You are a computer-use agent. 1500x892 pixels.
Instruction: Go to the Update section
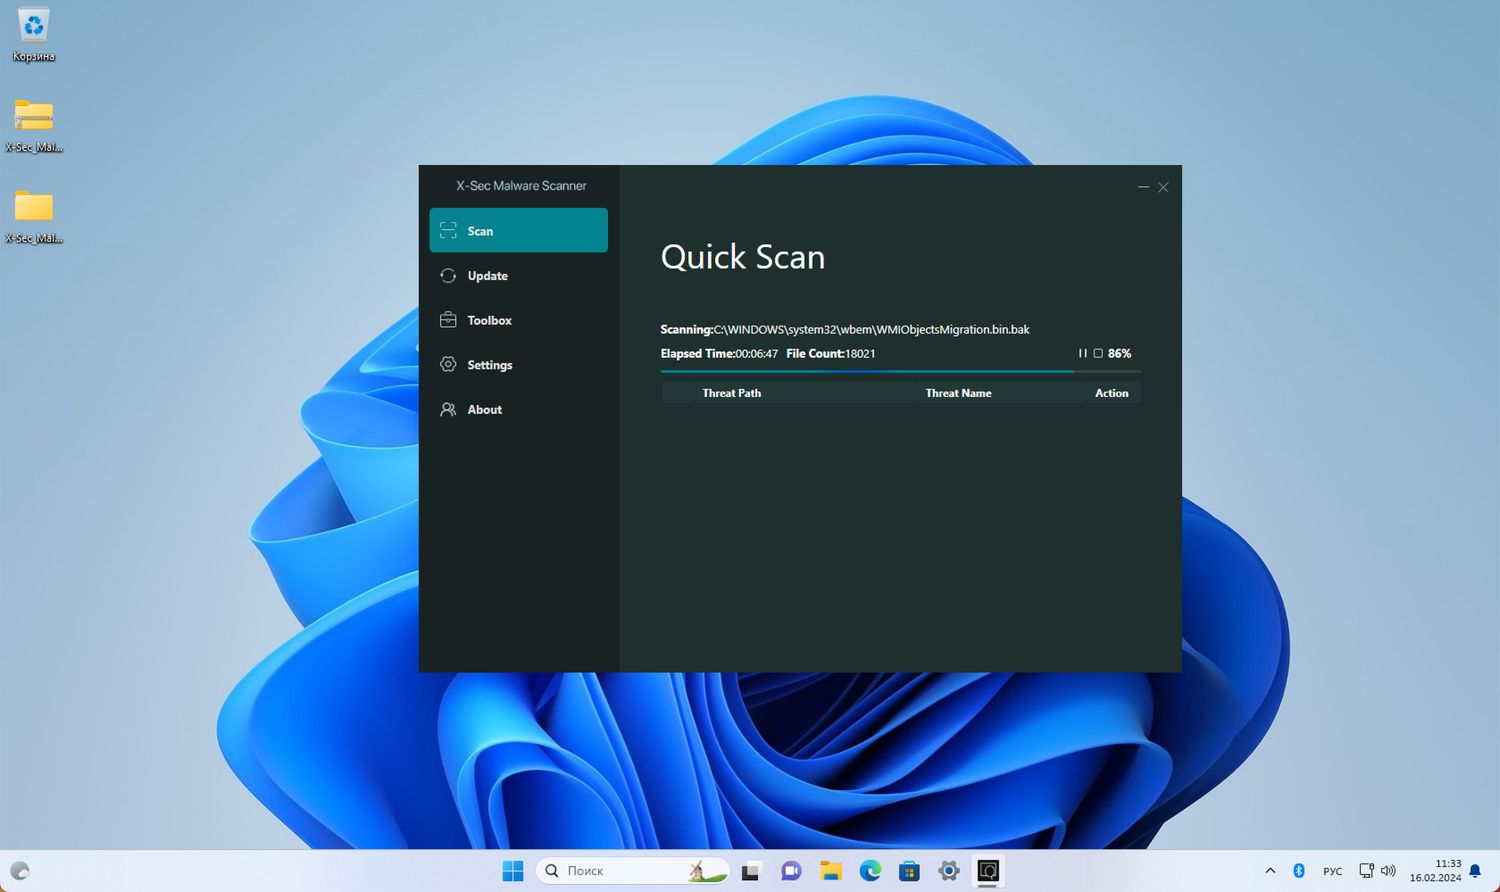[518, 275]
